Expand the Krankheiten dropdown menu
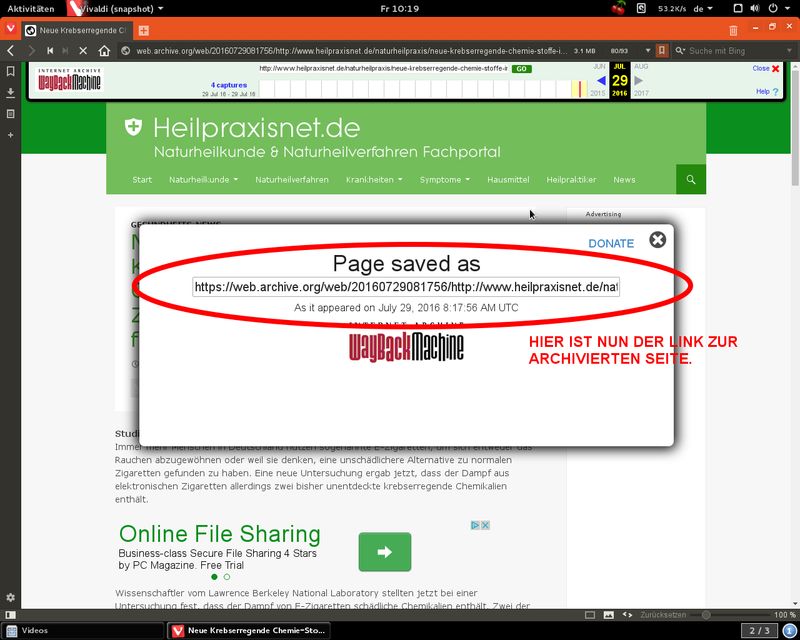 pos(374,180)
